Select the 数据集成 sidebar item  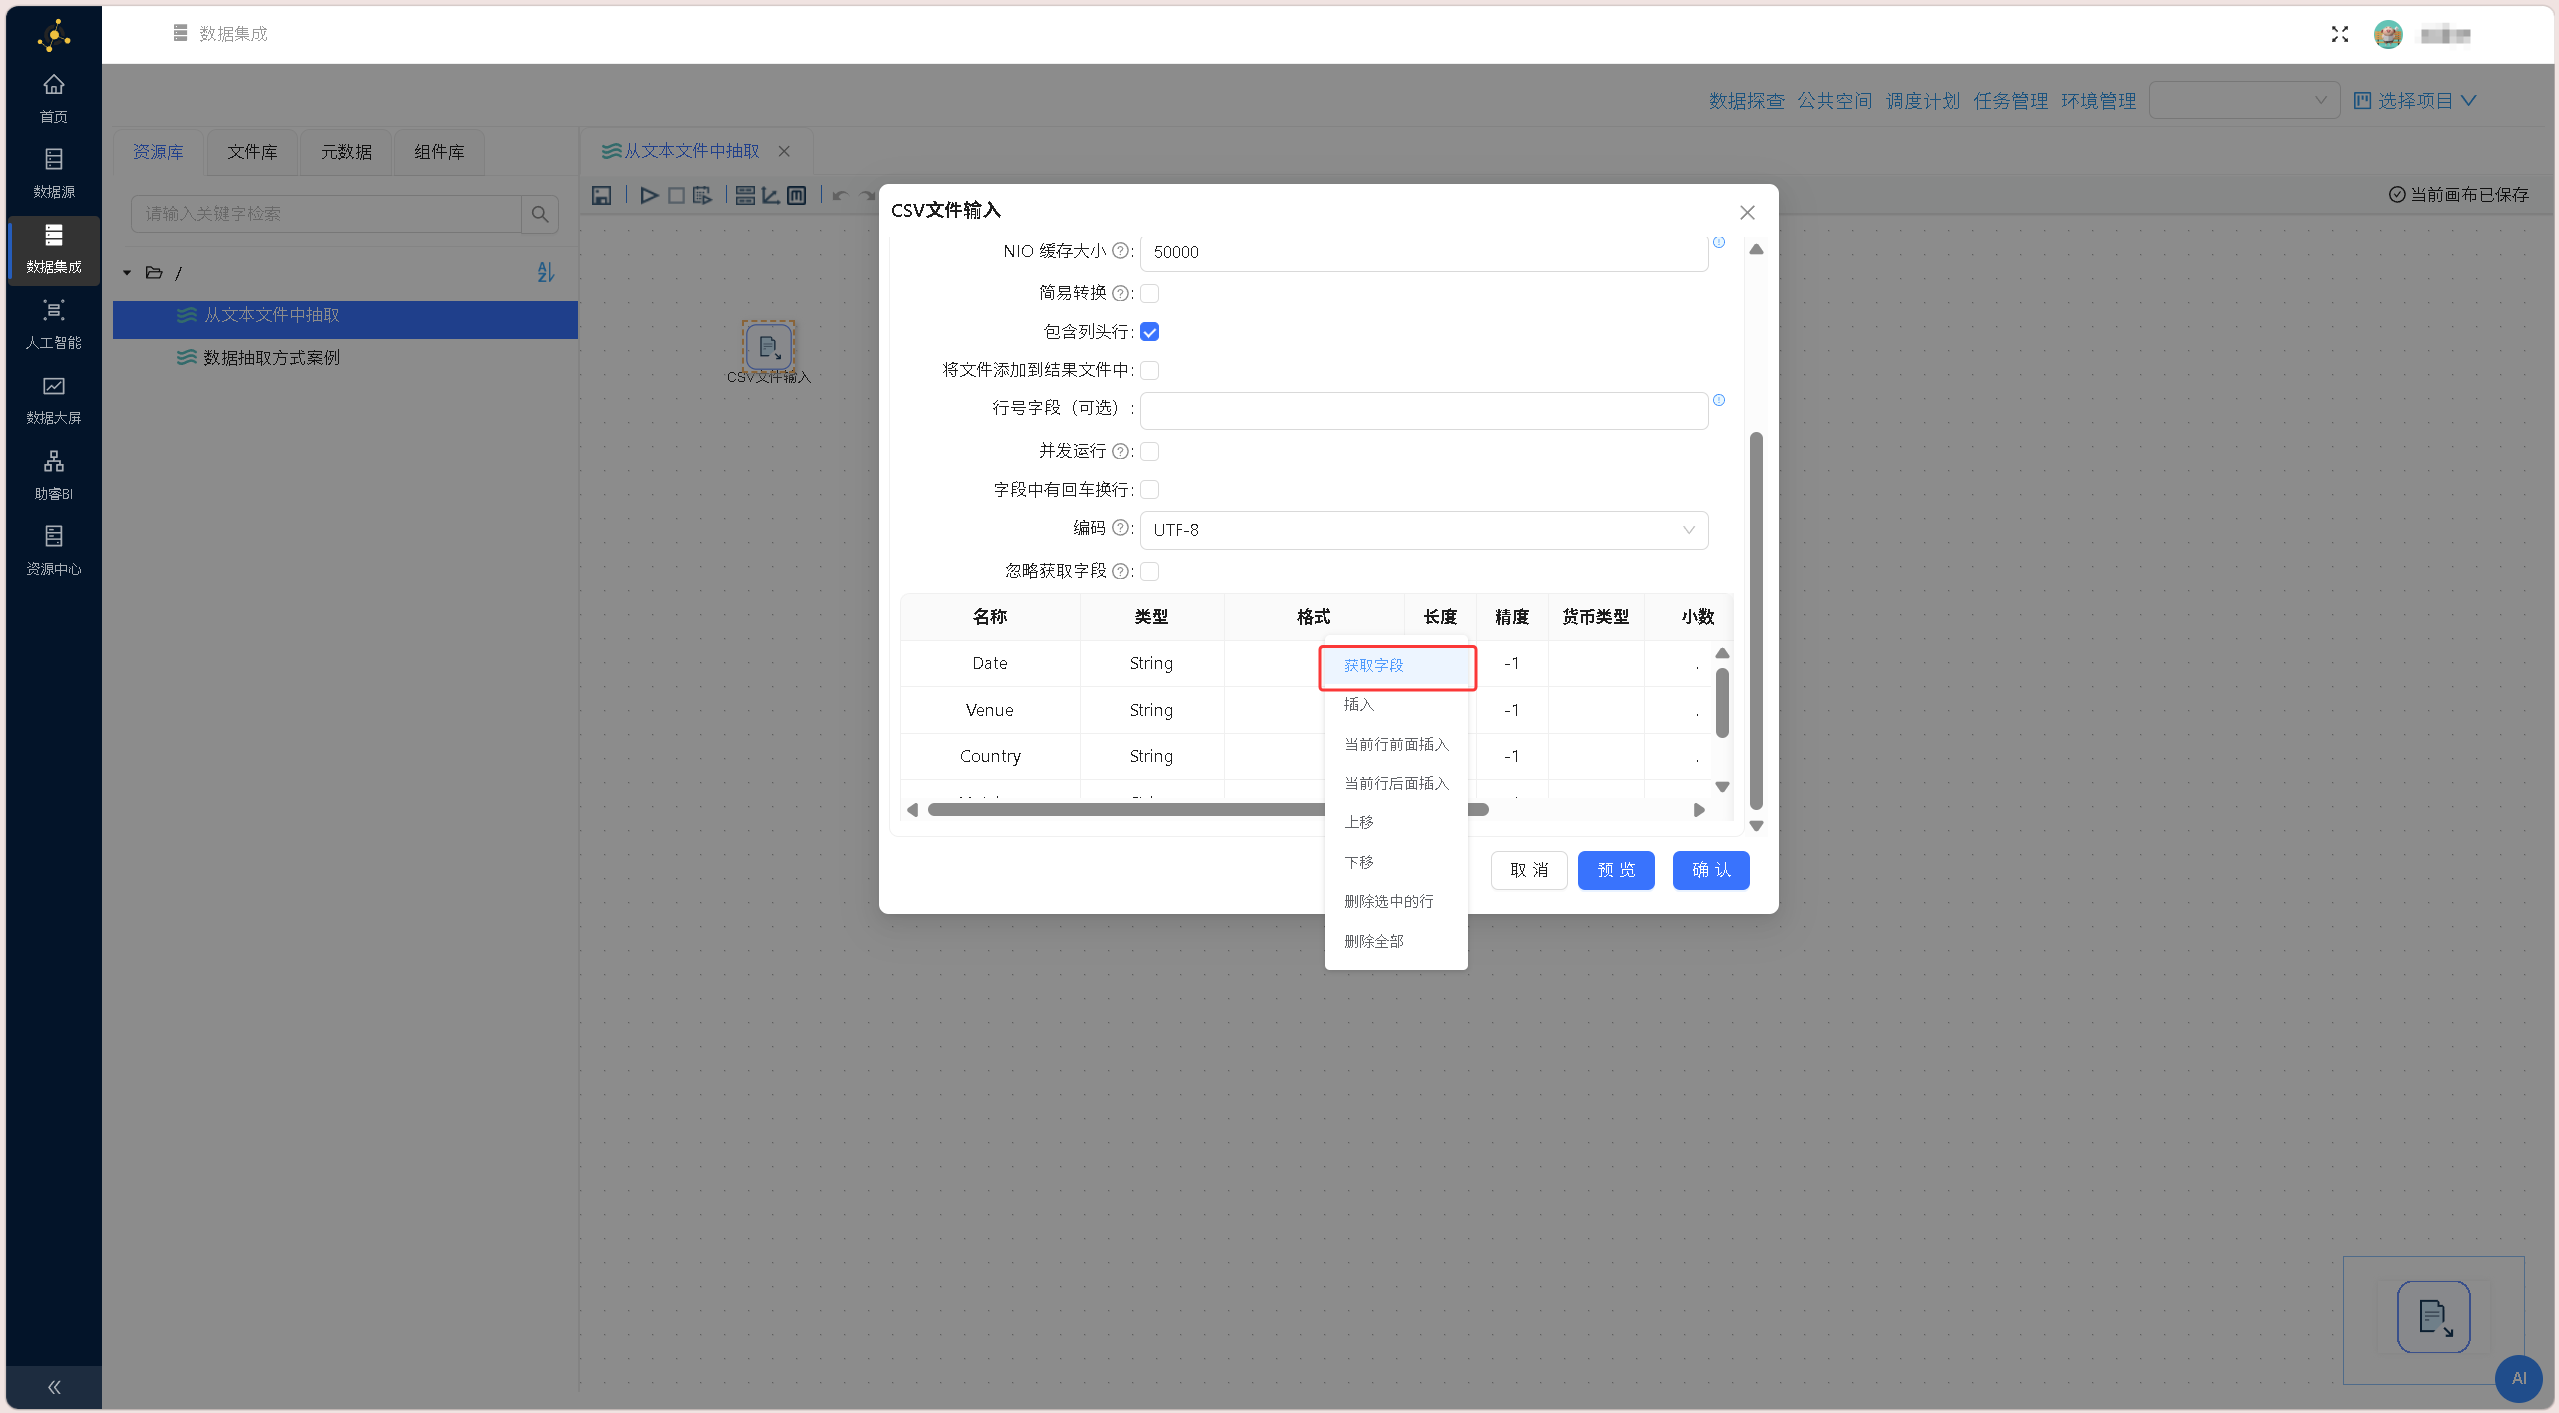coord(54,249)
